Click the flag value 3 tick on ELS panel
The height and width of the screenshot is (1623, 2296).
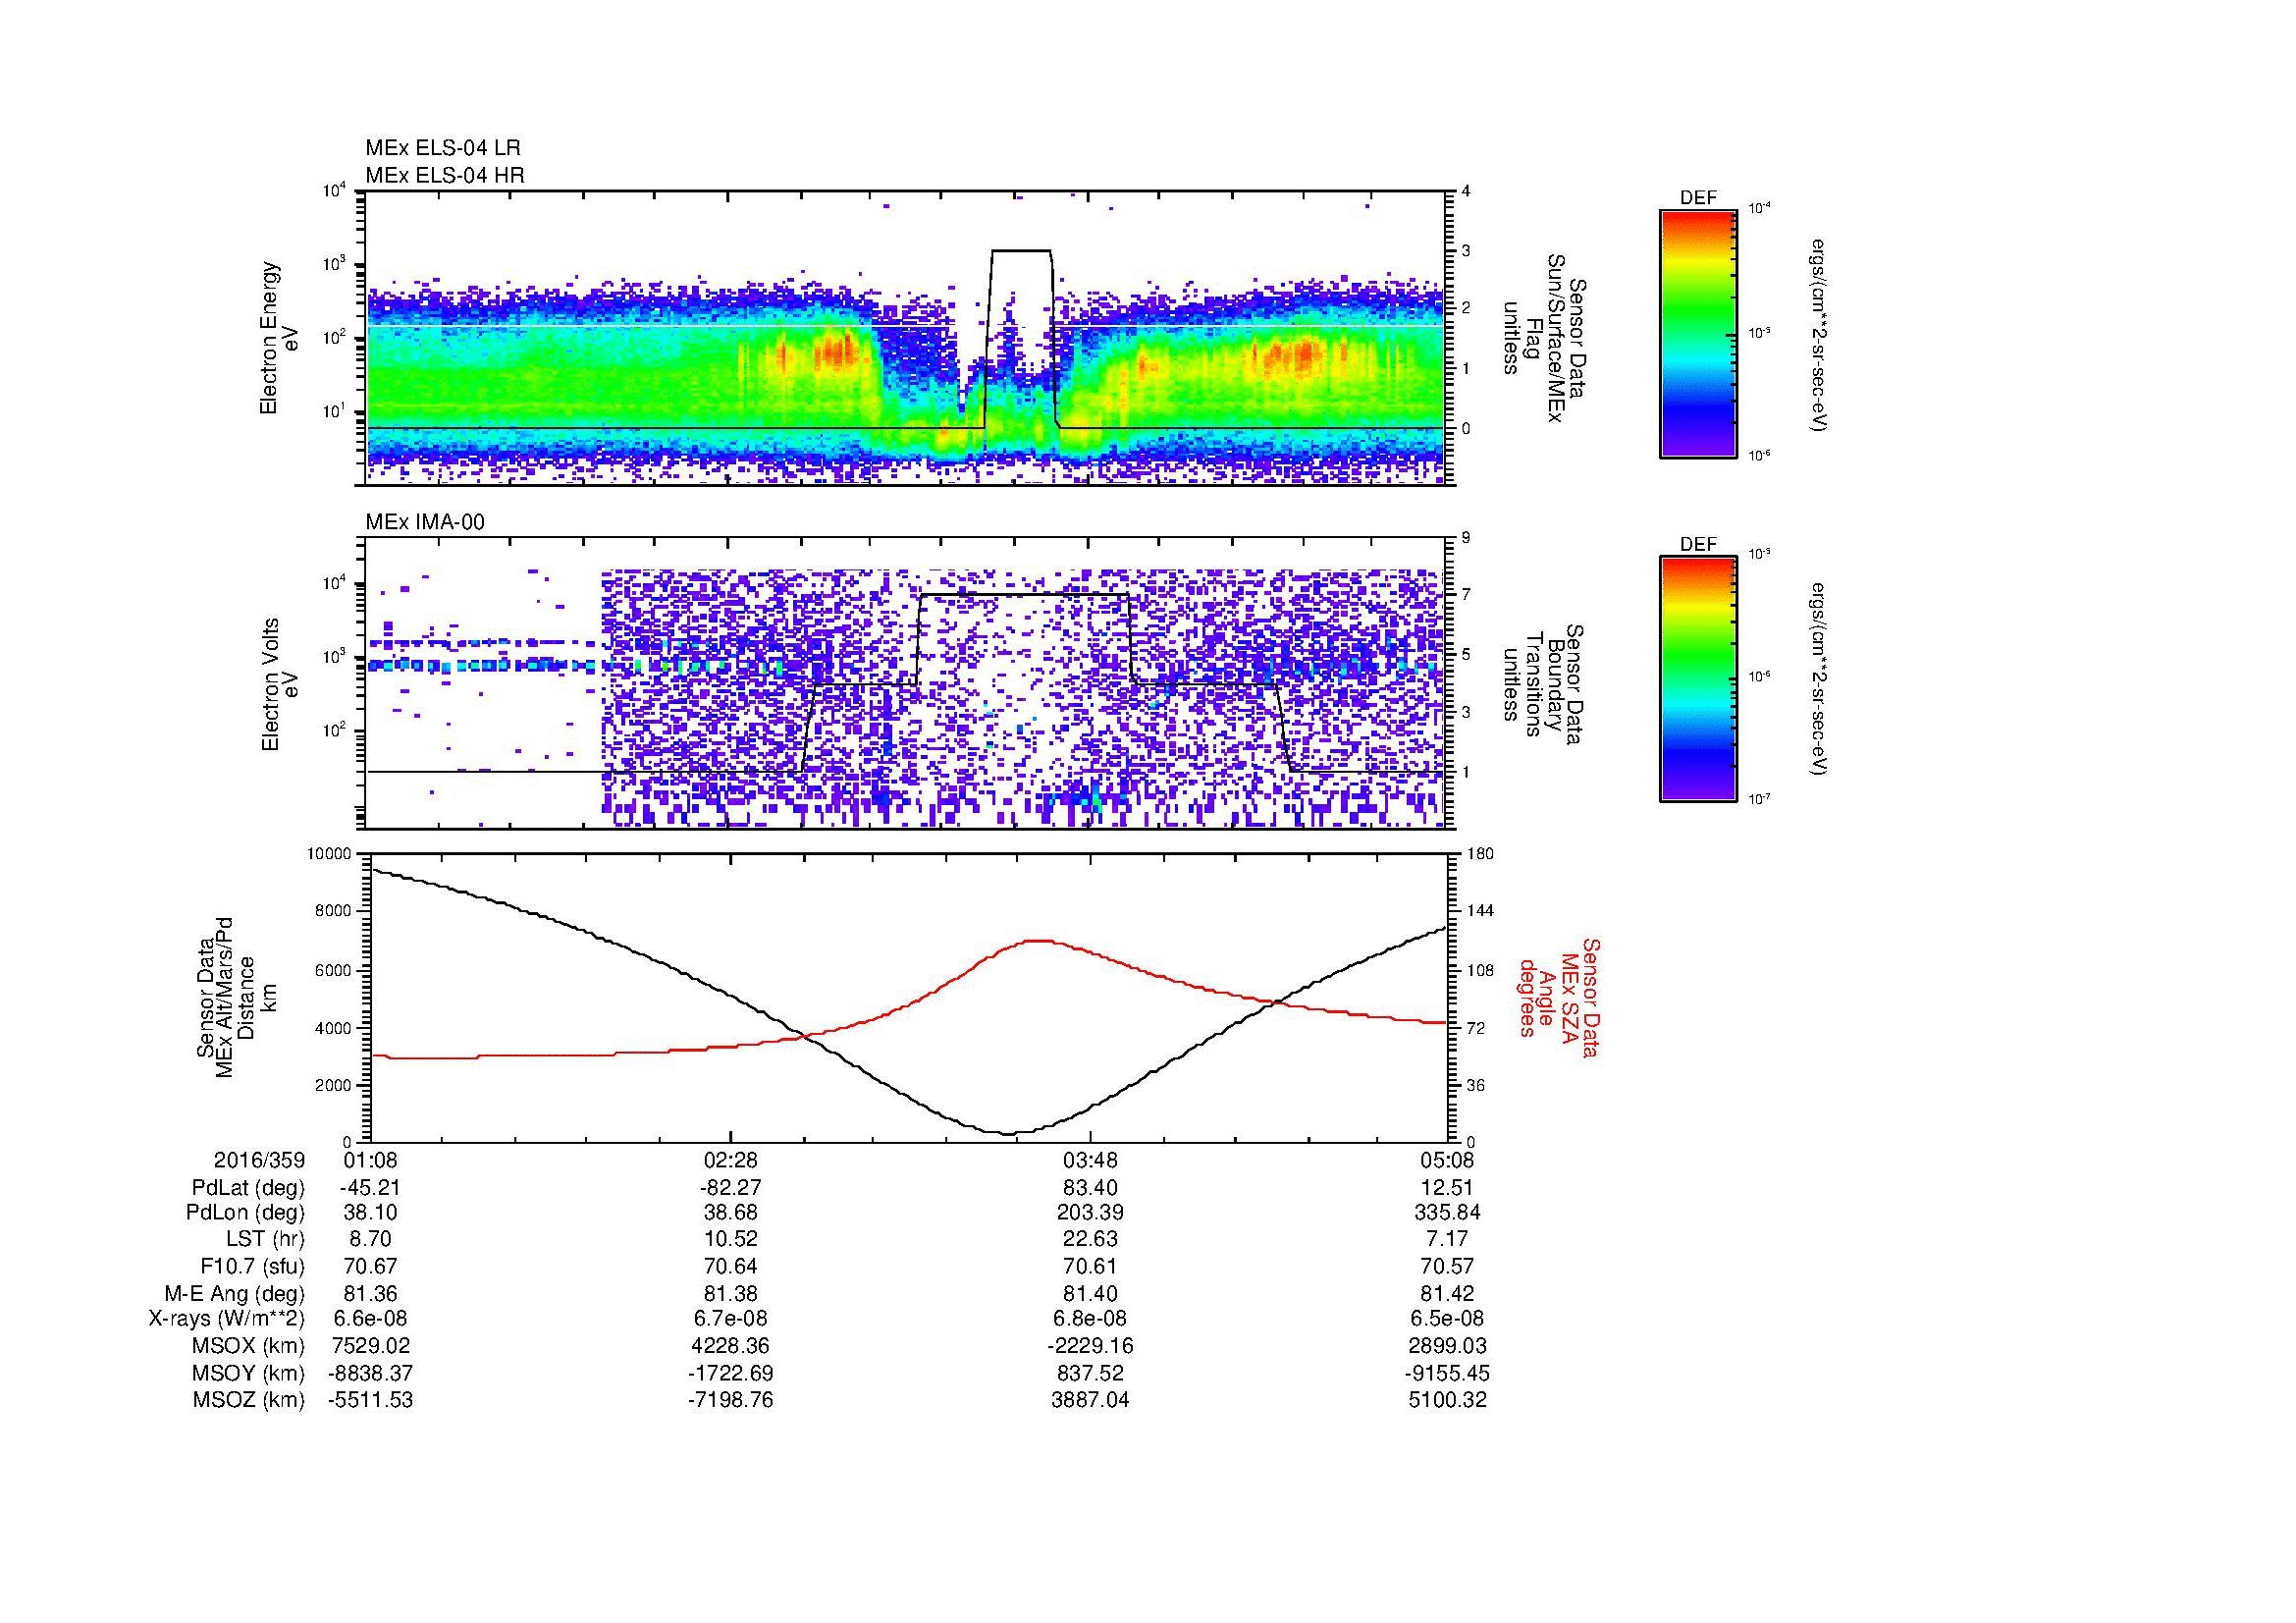(x=1467, y=250)
